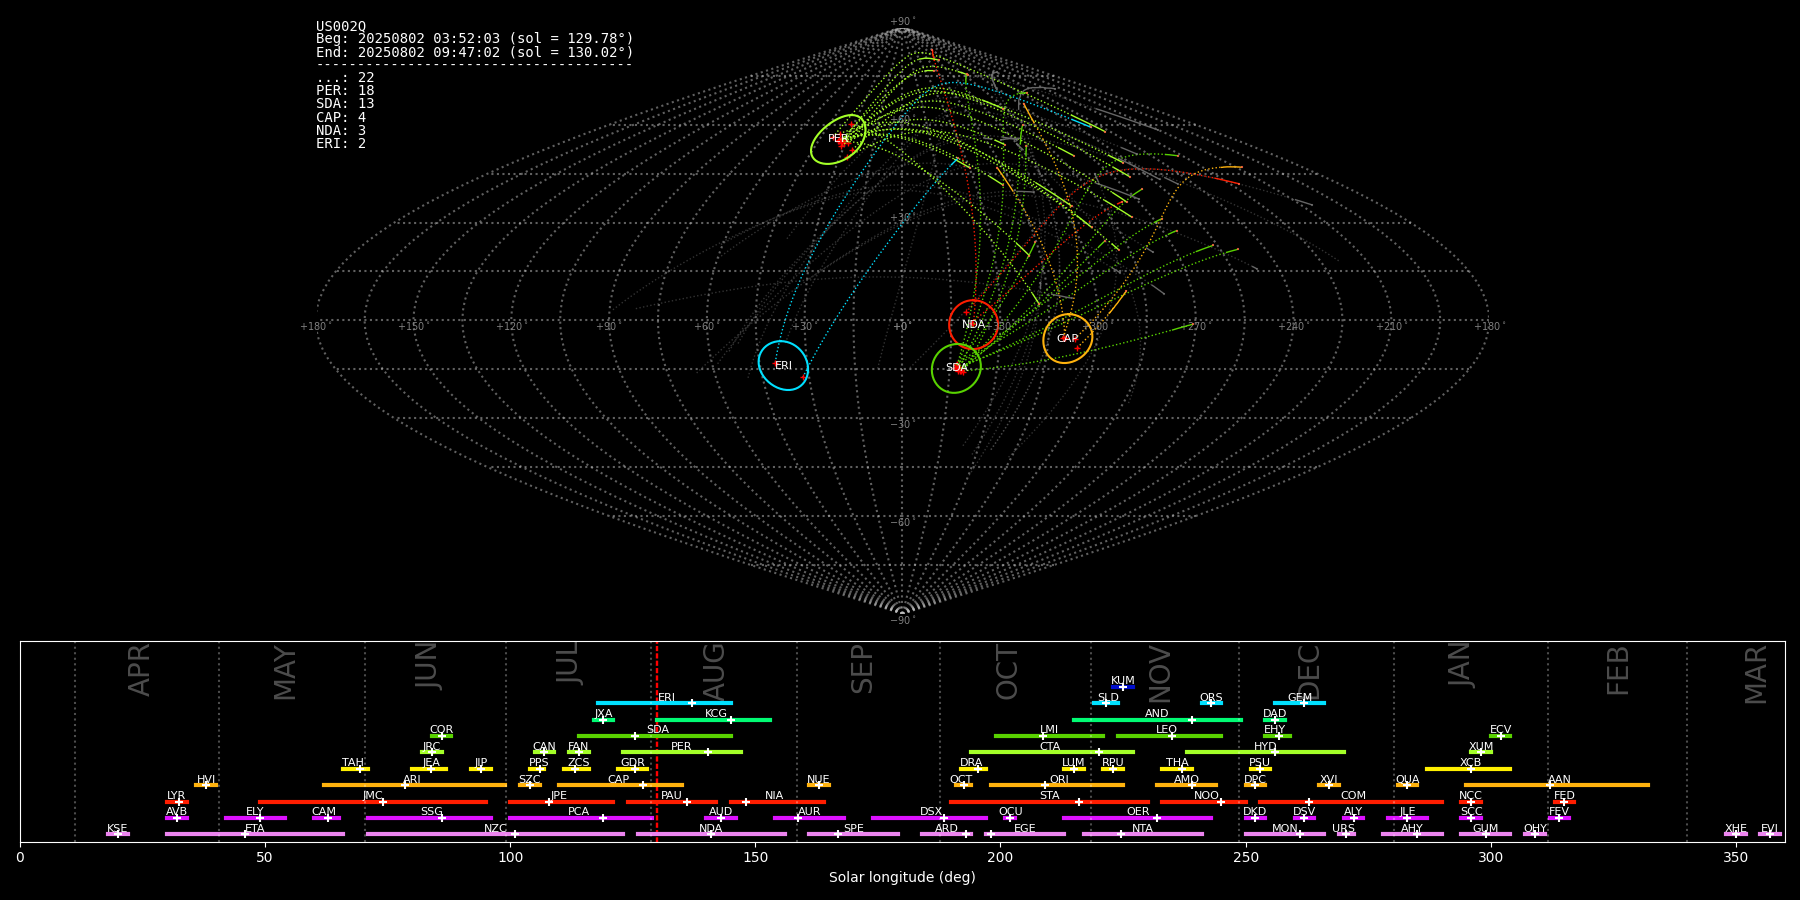This screenshot has height=900, width=1800.
Task: Click the XCB yellow shower bar in timeline
Action: pyautogui.click(x=1468, y=768)
